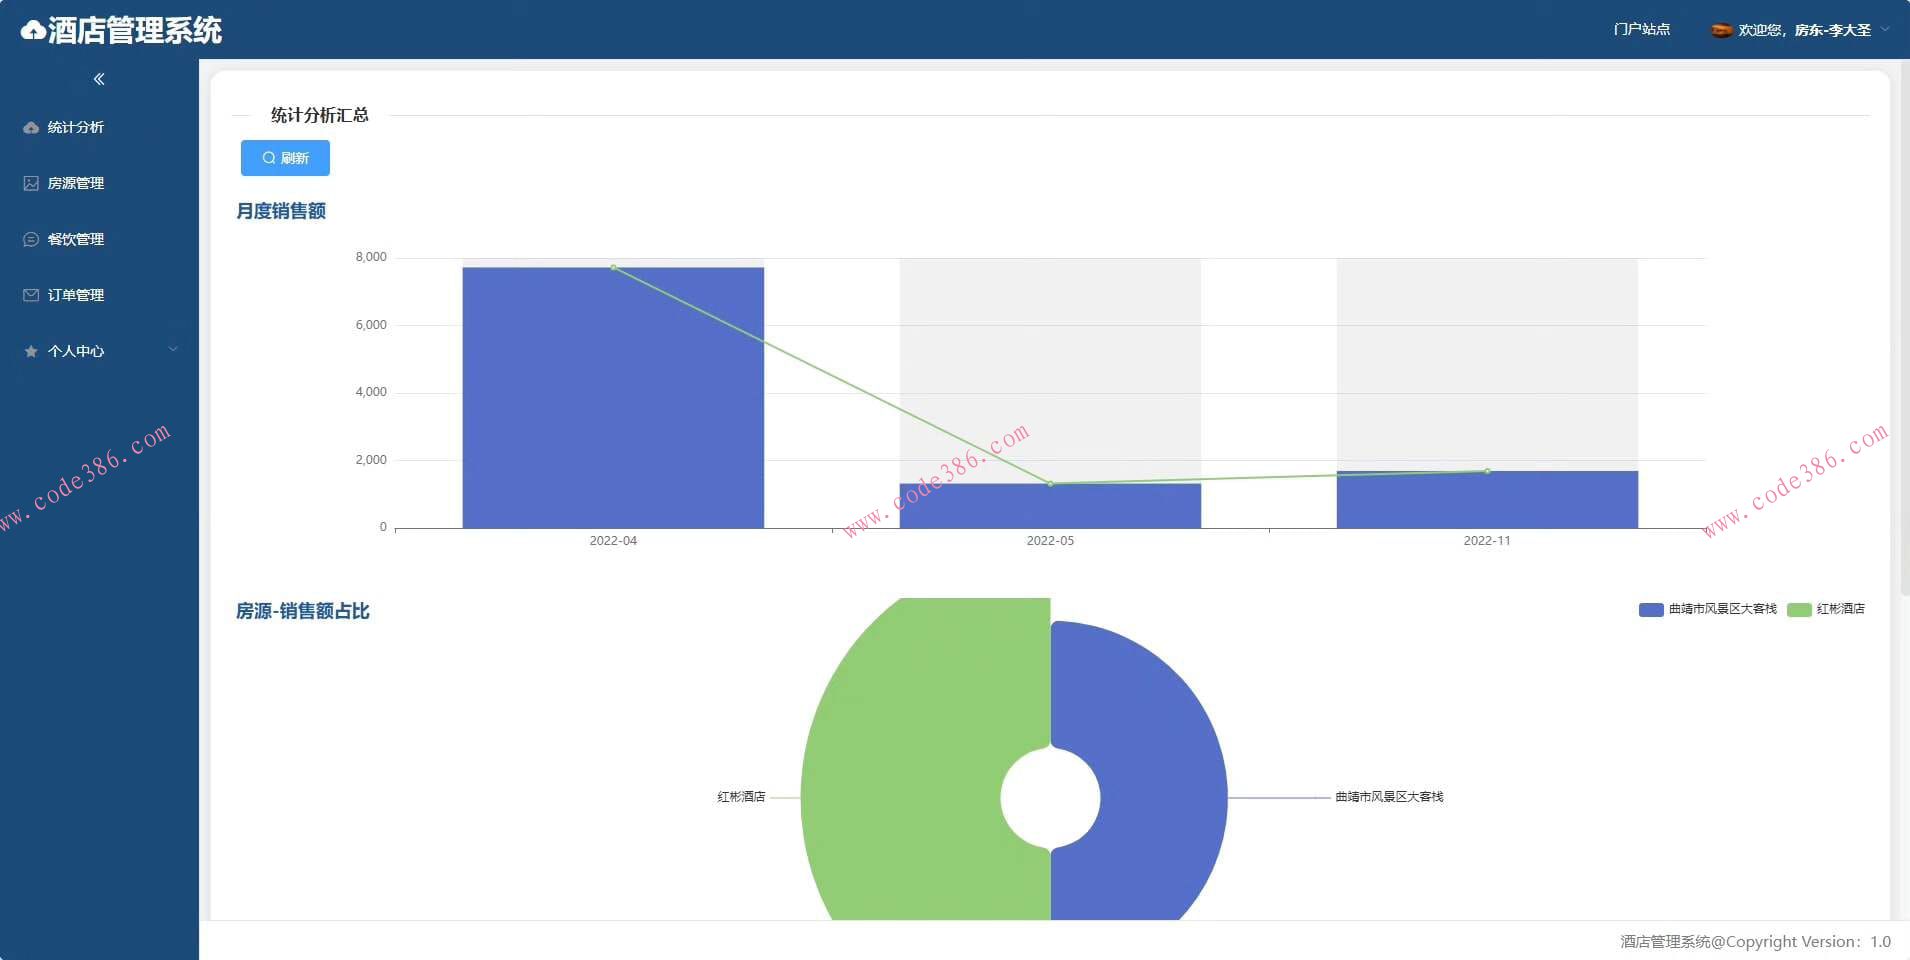Click the 2022-11 axis label
The width and height of the screenshot is (1910, 960).
click(1487, 541)
